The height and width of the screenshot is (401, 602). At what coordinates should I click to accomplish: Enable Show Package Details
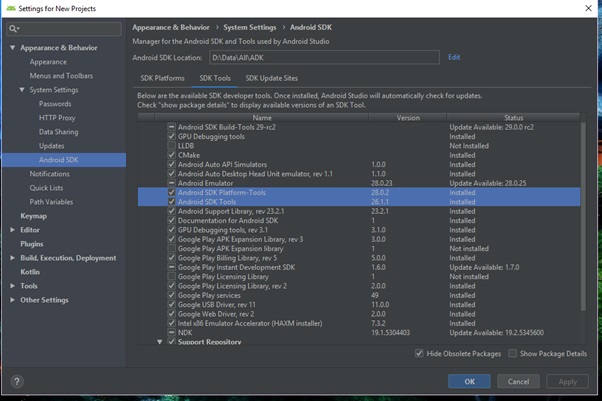click(x=512, y=353)
